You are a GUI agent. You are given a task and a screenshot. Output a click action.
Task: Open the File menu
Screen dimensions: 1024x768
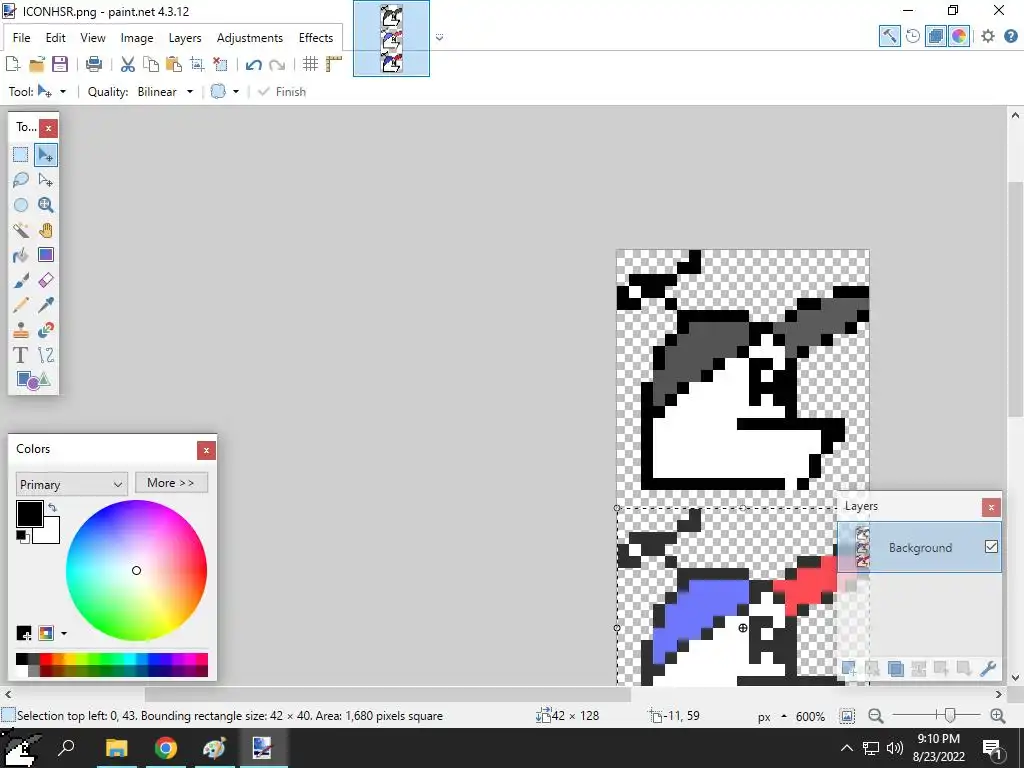pyautogui.click(x=22, y=38)
